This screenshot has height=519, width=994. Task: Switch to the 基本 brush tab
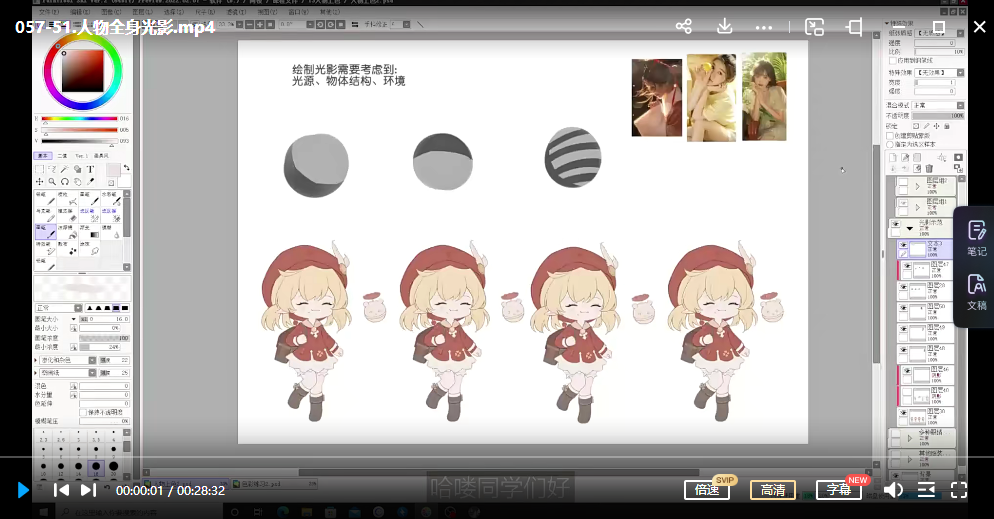42,155
